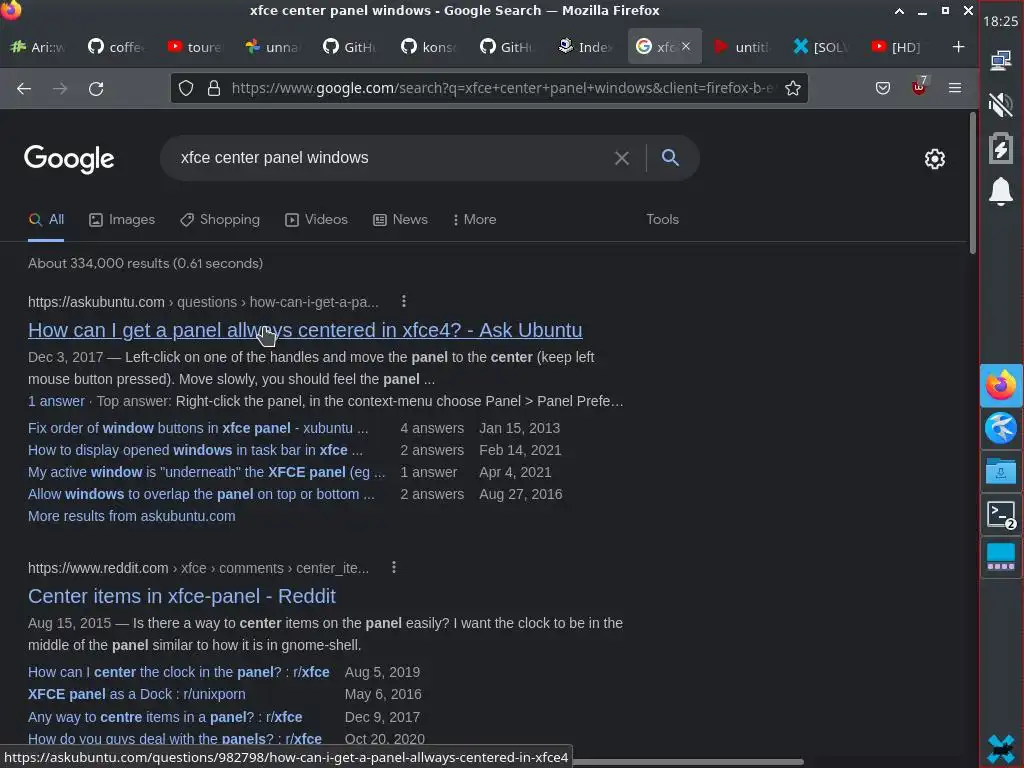1024x768 pixels.
Task: Select the Shopping search filter
Action: tap(220, 219)
